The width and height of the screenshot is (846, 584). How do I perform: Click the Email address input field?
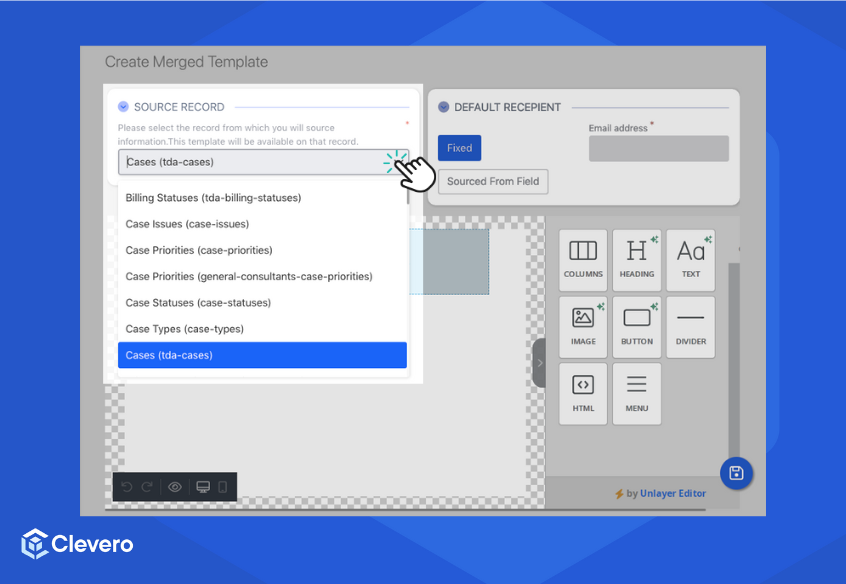658,148
